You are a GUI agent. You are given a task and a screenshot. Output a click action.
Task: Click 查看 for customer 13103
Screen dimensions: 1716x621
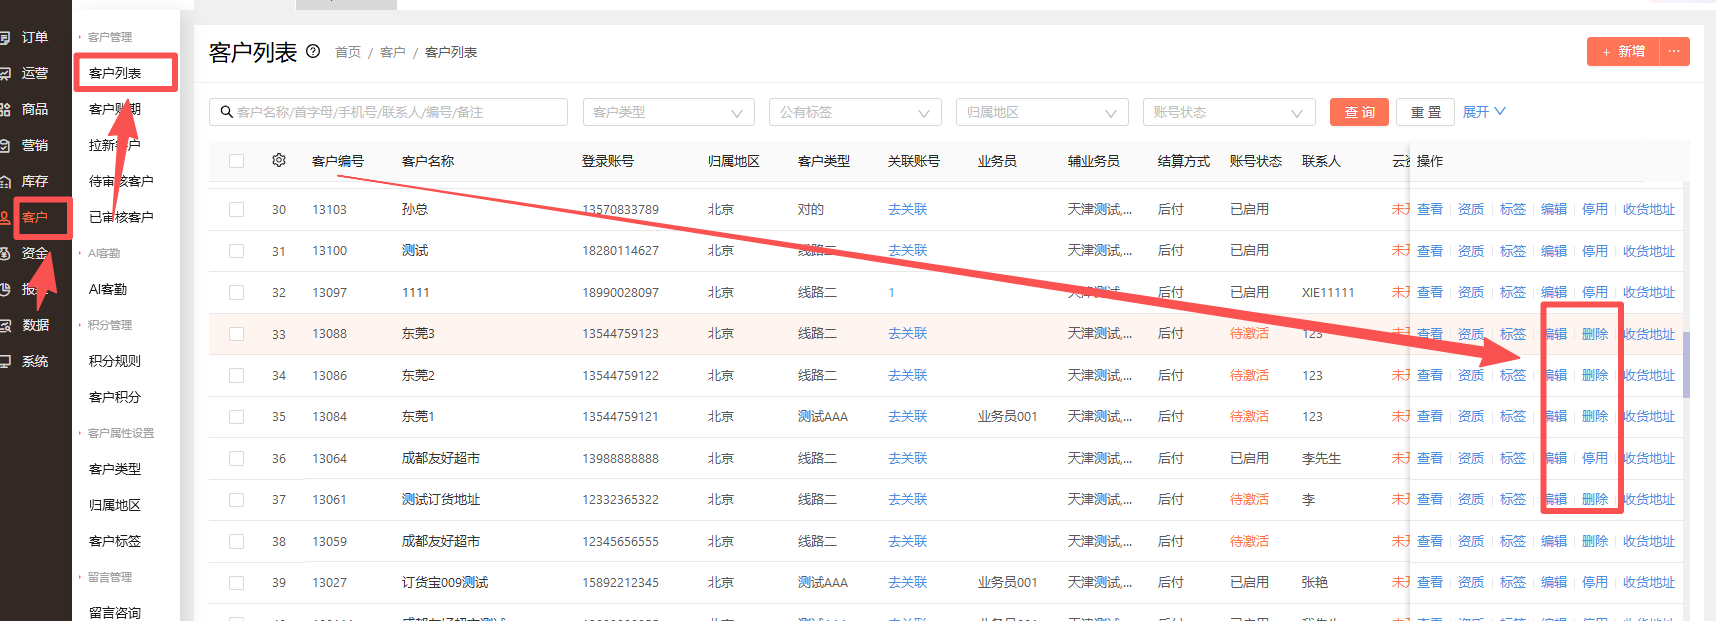[x=1430, y=209]
